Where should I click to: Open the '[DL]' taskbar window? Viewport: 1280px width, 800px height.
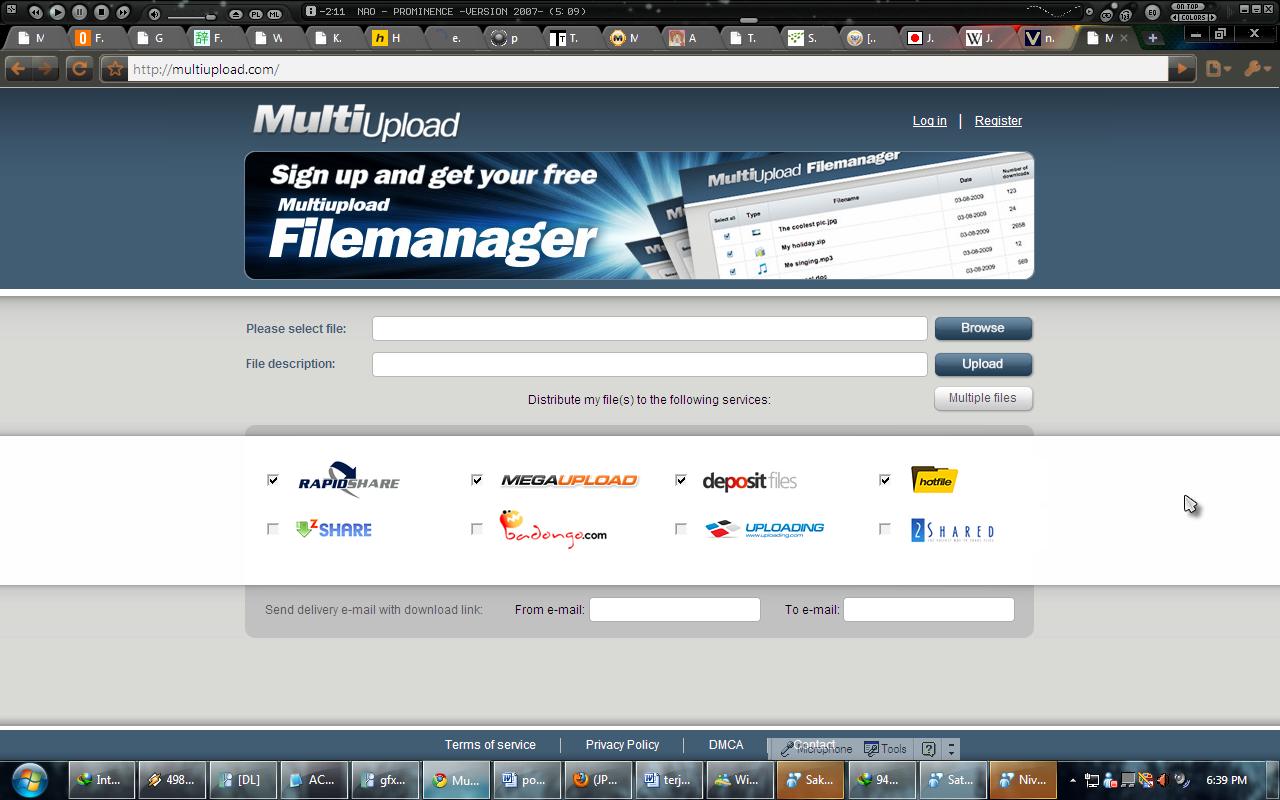(241, 780)
